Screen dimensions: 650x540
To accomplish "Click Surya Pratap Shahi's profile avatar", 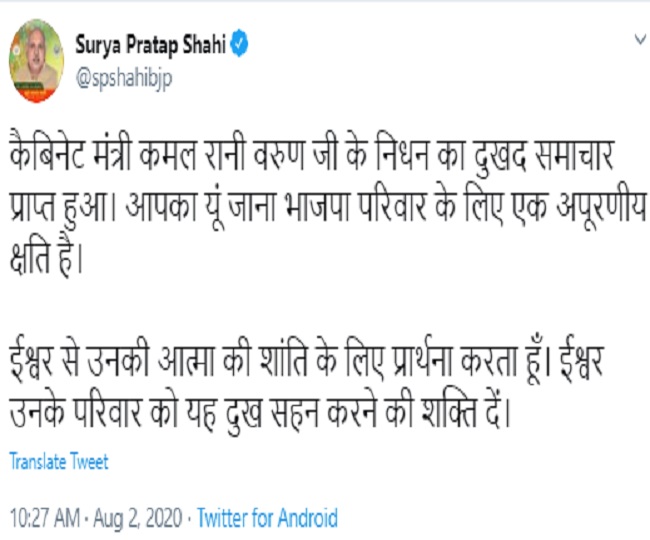I will (x=37, y=60).
